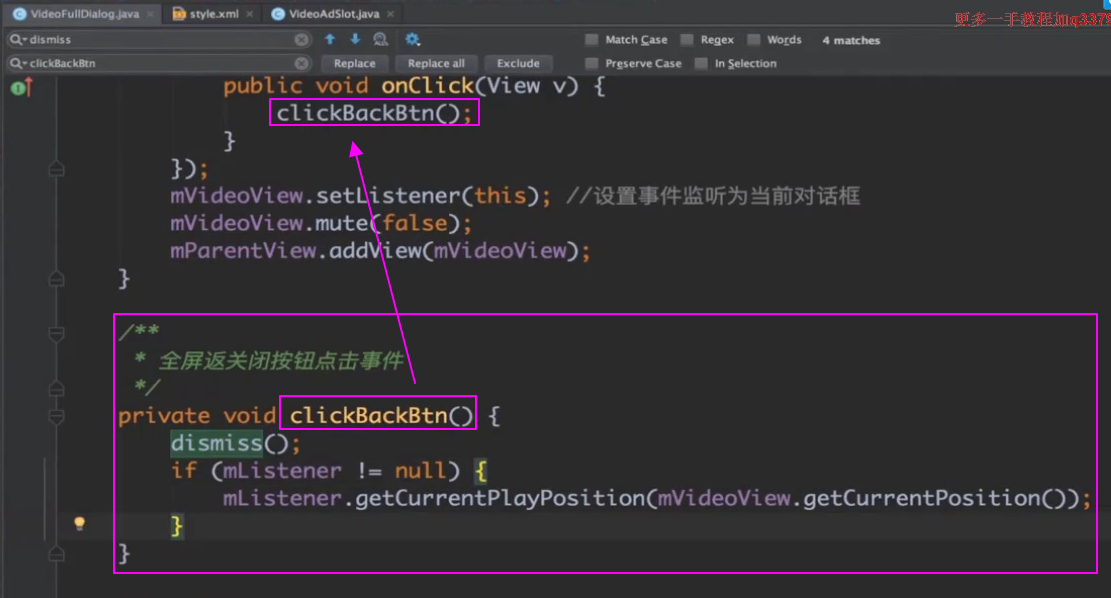Collapse the Javadoc comment at /** line

57,333
